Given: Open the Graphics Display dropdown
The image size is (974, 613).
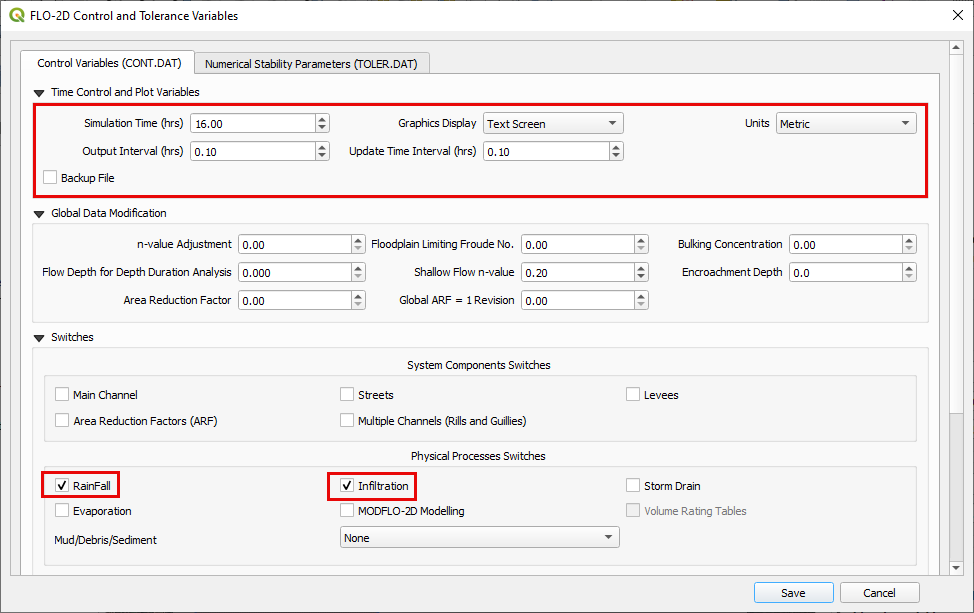Looking at the screenshot, I should (x=552, y=124).
